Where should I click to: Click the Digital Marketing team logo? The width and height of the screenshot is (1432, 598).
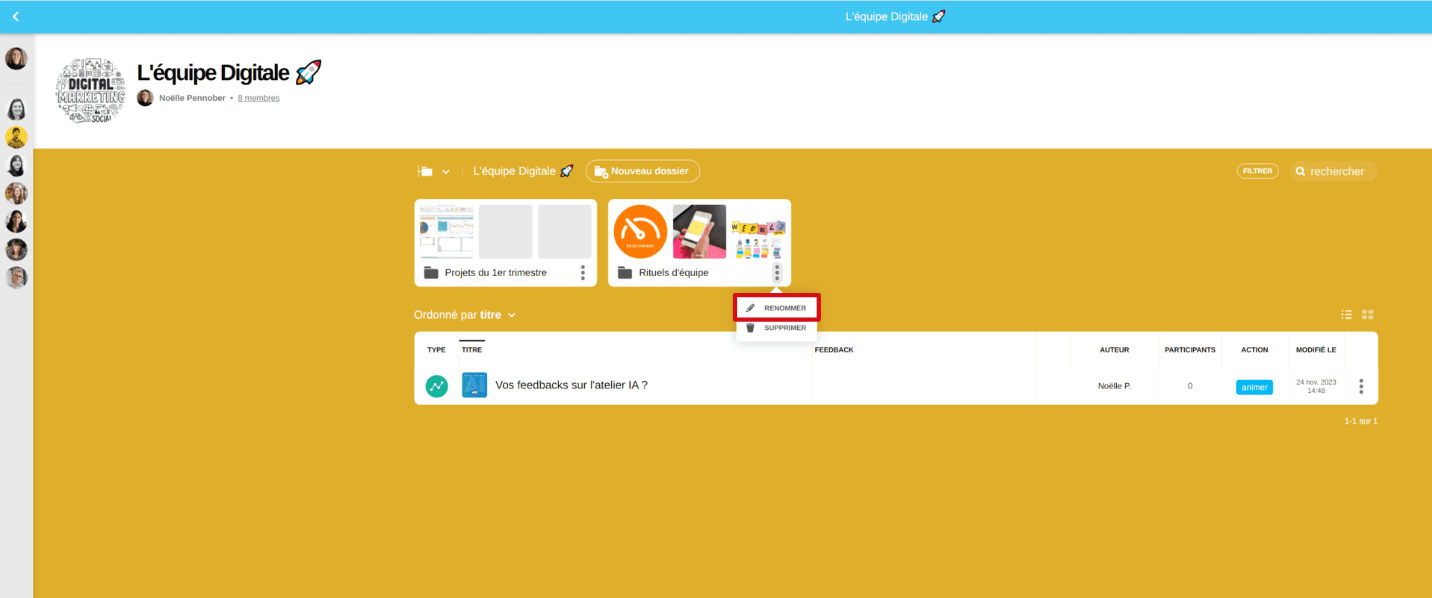tap(91, 91)
